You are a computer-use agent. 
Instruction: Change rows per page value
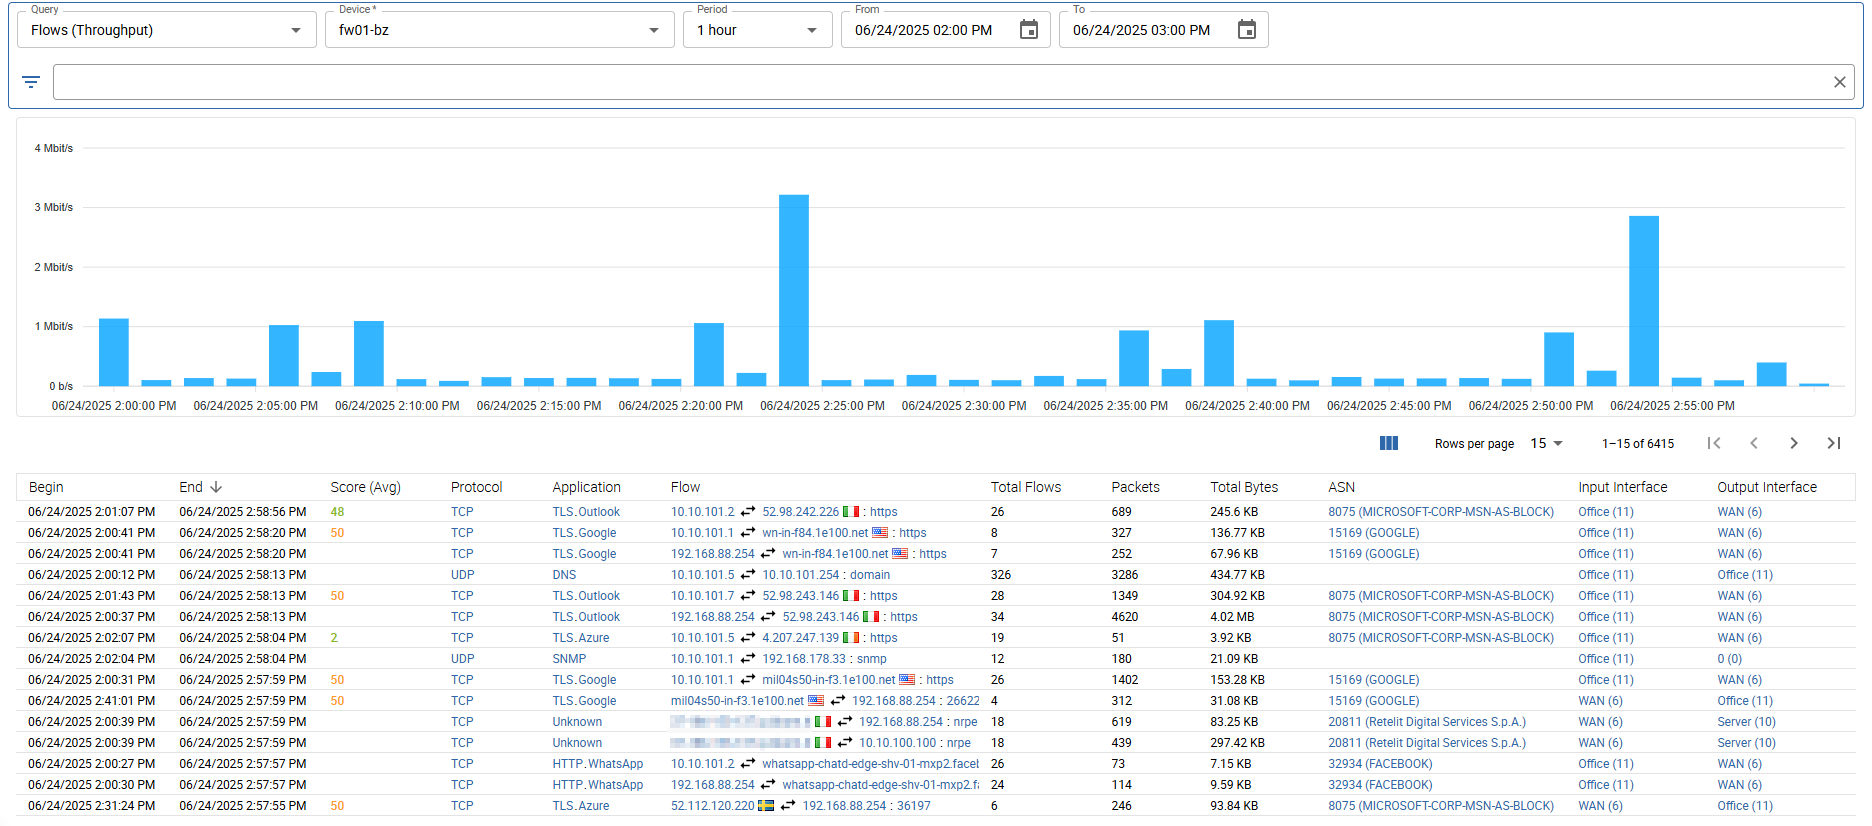tap(1546, 443)
